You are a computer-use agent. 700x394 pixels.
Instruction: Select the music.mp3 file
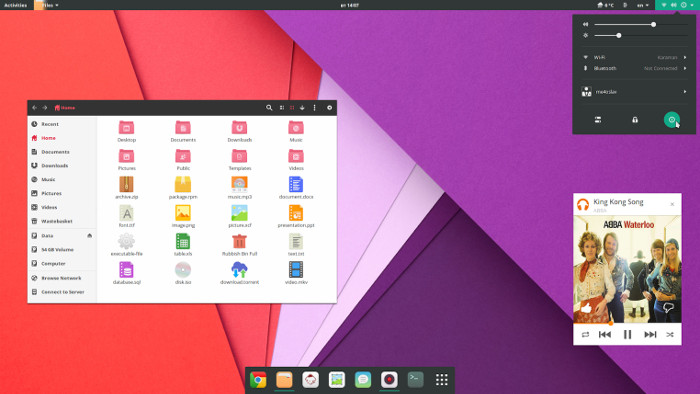(x=239, y=184)
